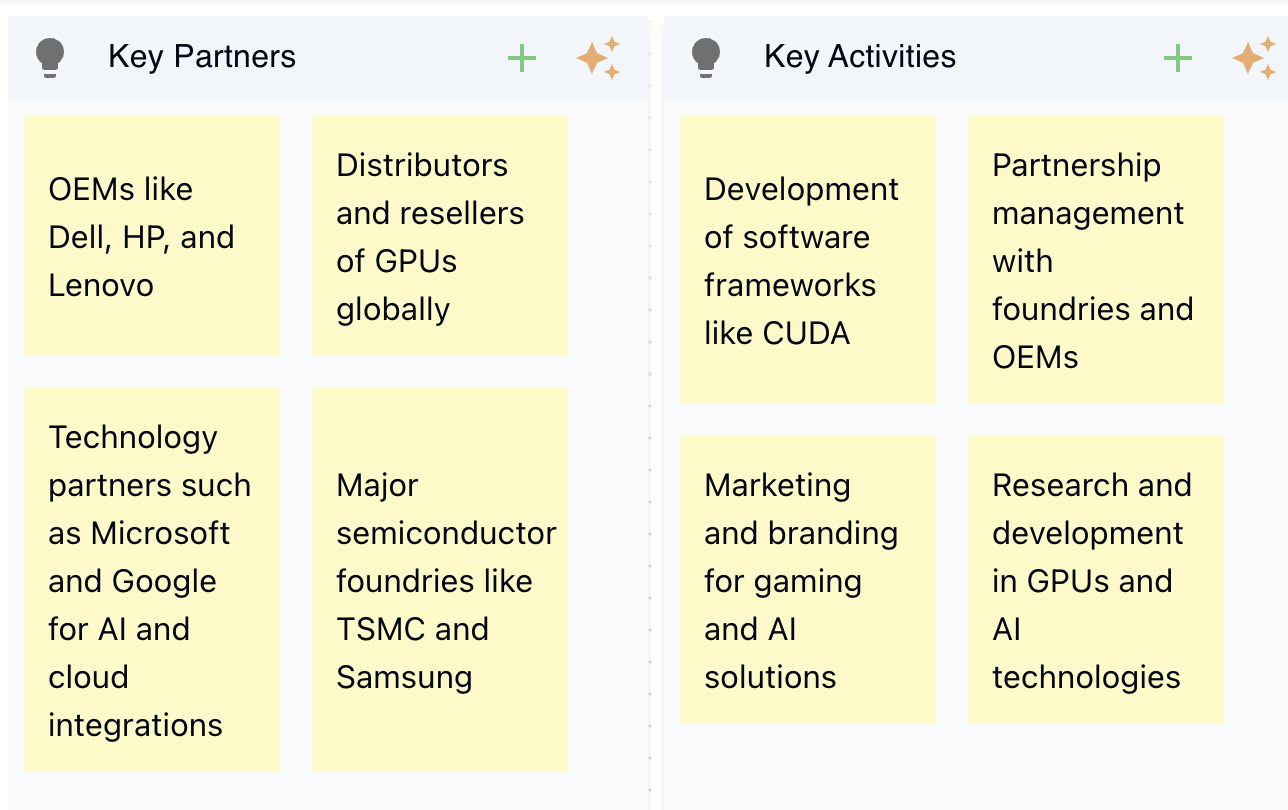Click empty space below the Key Activities notes
This screenshot has height=810, width=1288.
950,768
